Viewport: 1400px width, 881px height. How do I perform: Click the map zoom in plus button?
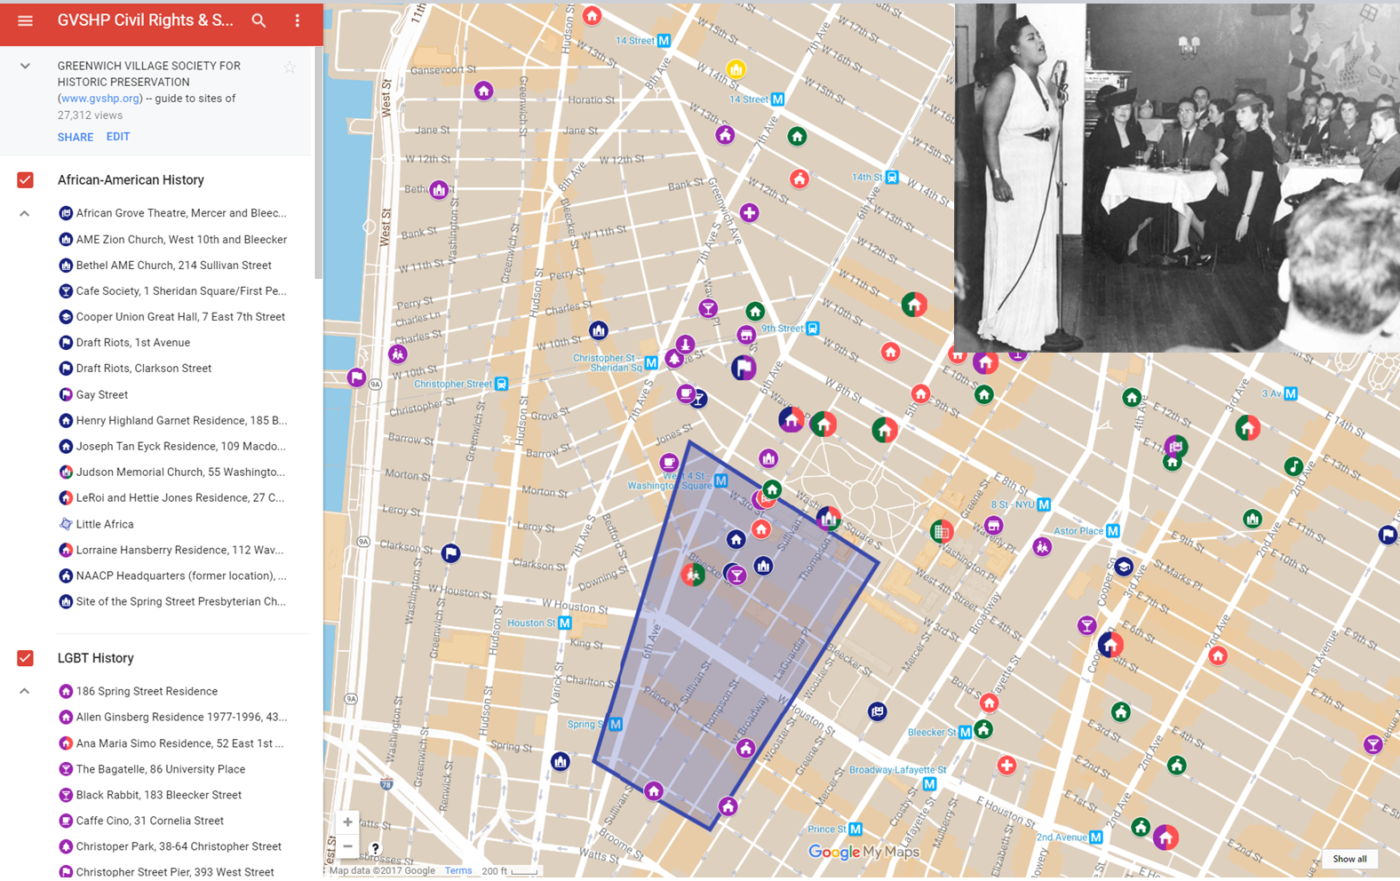(347, 822)
